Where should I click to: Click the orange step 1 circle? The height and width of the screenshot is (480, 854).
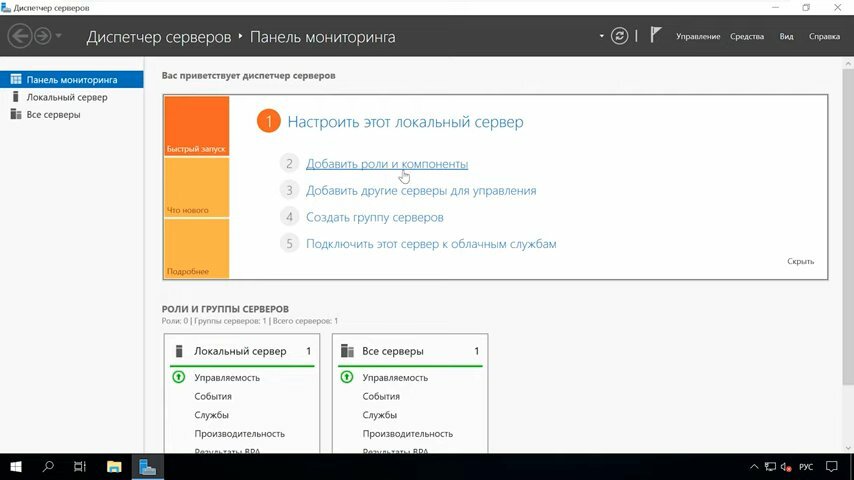268,121
